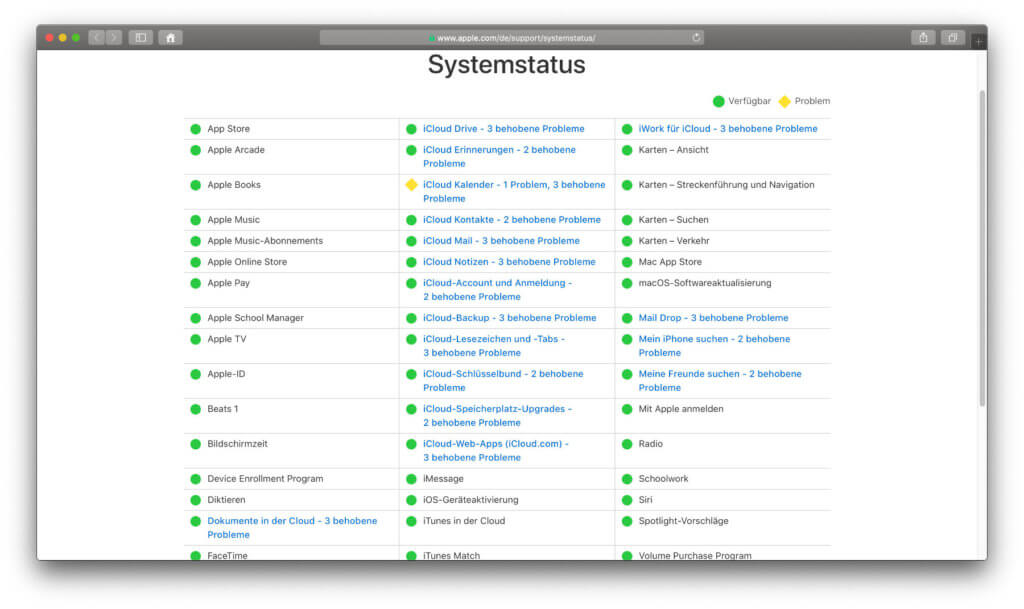Click the Systemstatus page heading
Image resolution: width=1024 pixels, height=609 pixels.
(x=506, y=65)
